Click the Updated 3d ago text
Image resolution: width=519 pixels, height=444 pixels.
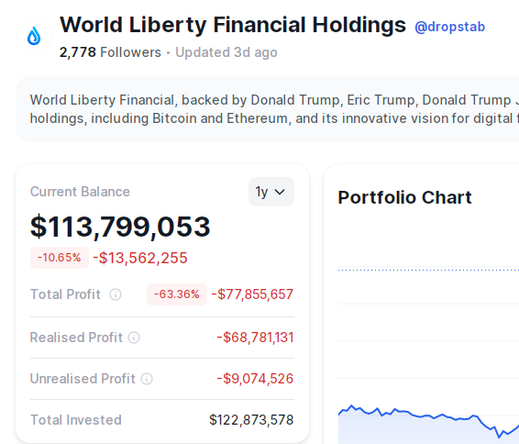pos(226,52)
